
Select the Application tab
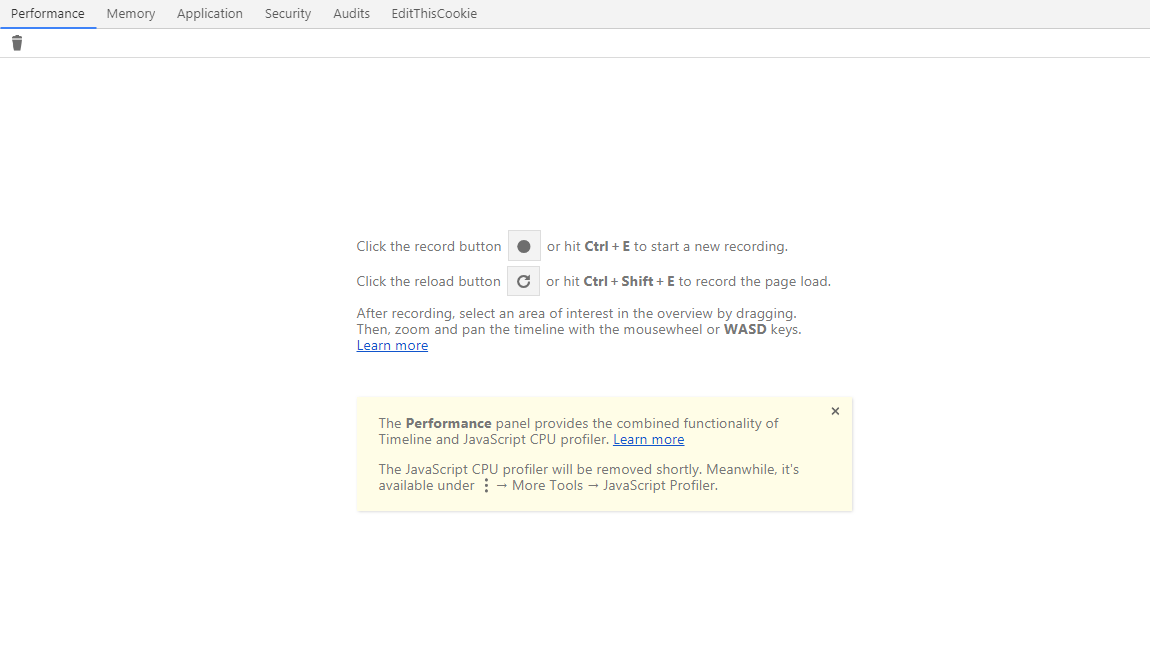[210, 14]
